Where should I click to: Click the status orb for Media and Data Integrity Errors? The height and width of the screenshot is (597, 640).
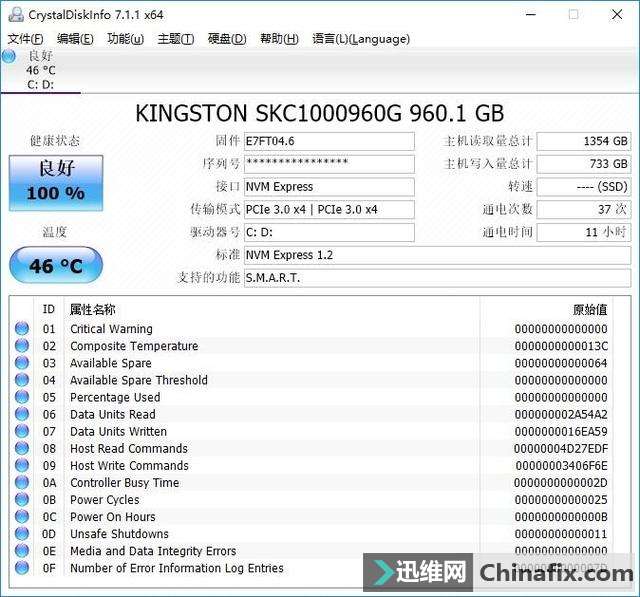tap(22, 551)
